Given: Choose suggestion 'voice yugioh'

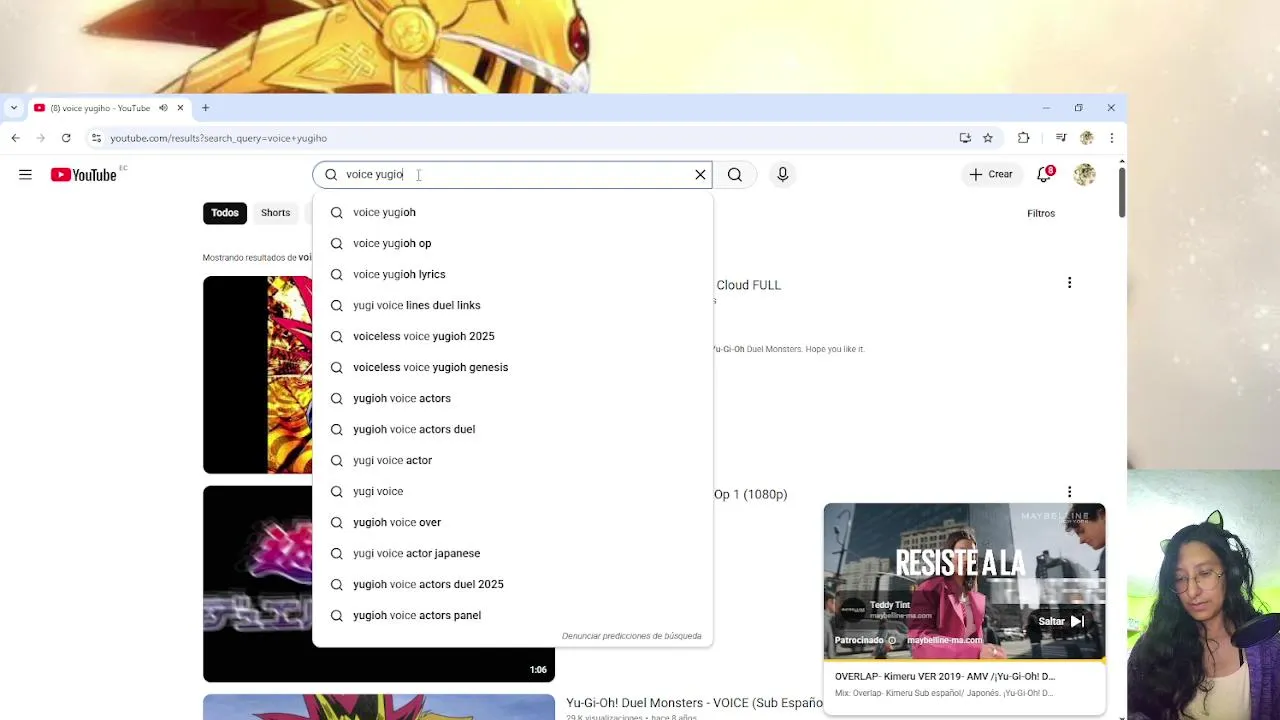Looking at the screenshot, I should (x=512, y=212).
